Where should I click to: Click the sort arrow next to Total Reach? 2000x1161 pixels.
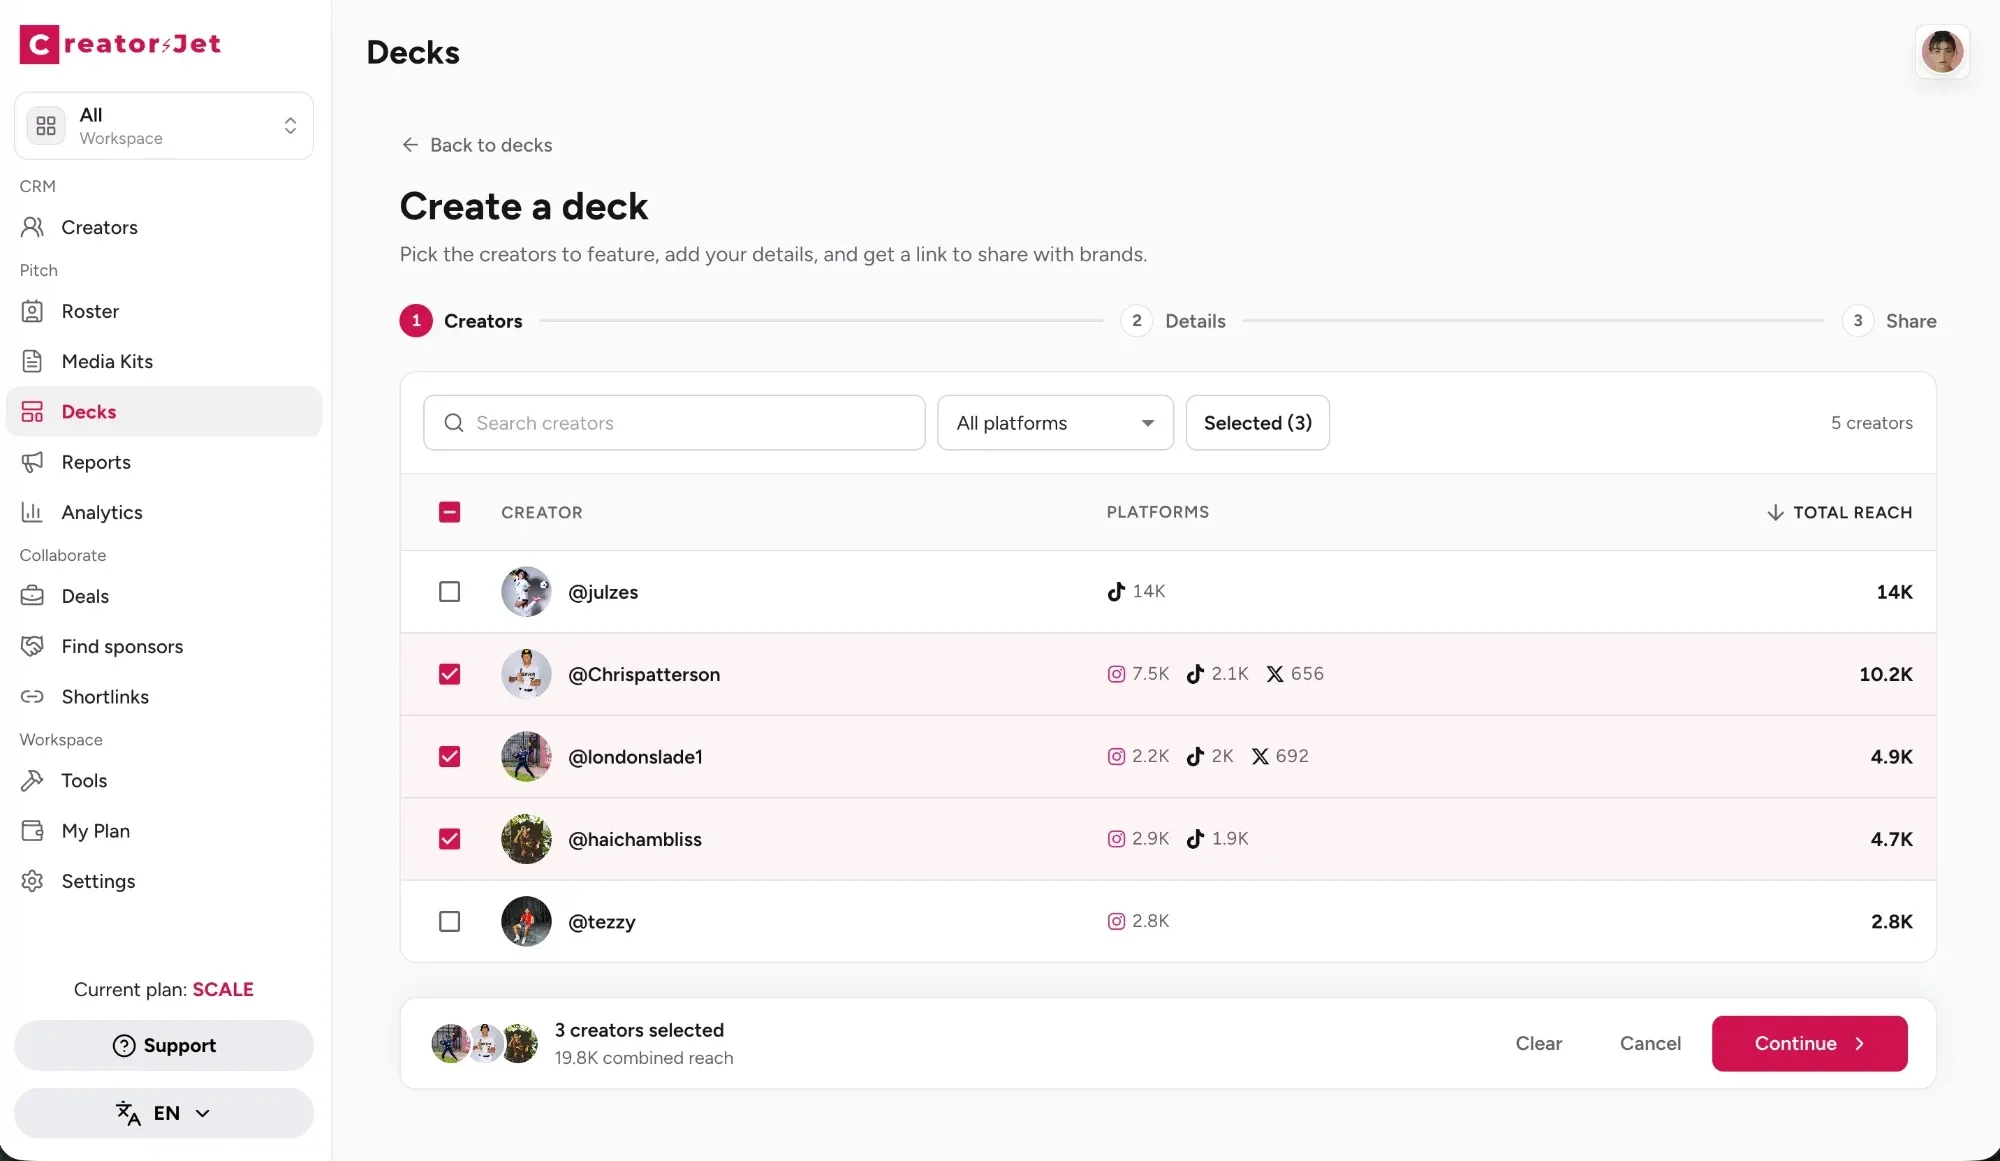[x=1775, y=512]
